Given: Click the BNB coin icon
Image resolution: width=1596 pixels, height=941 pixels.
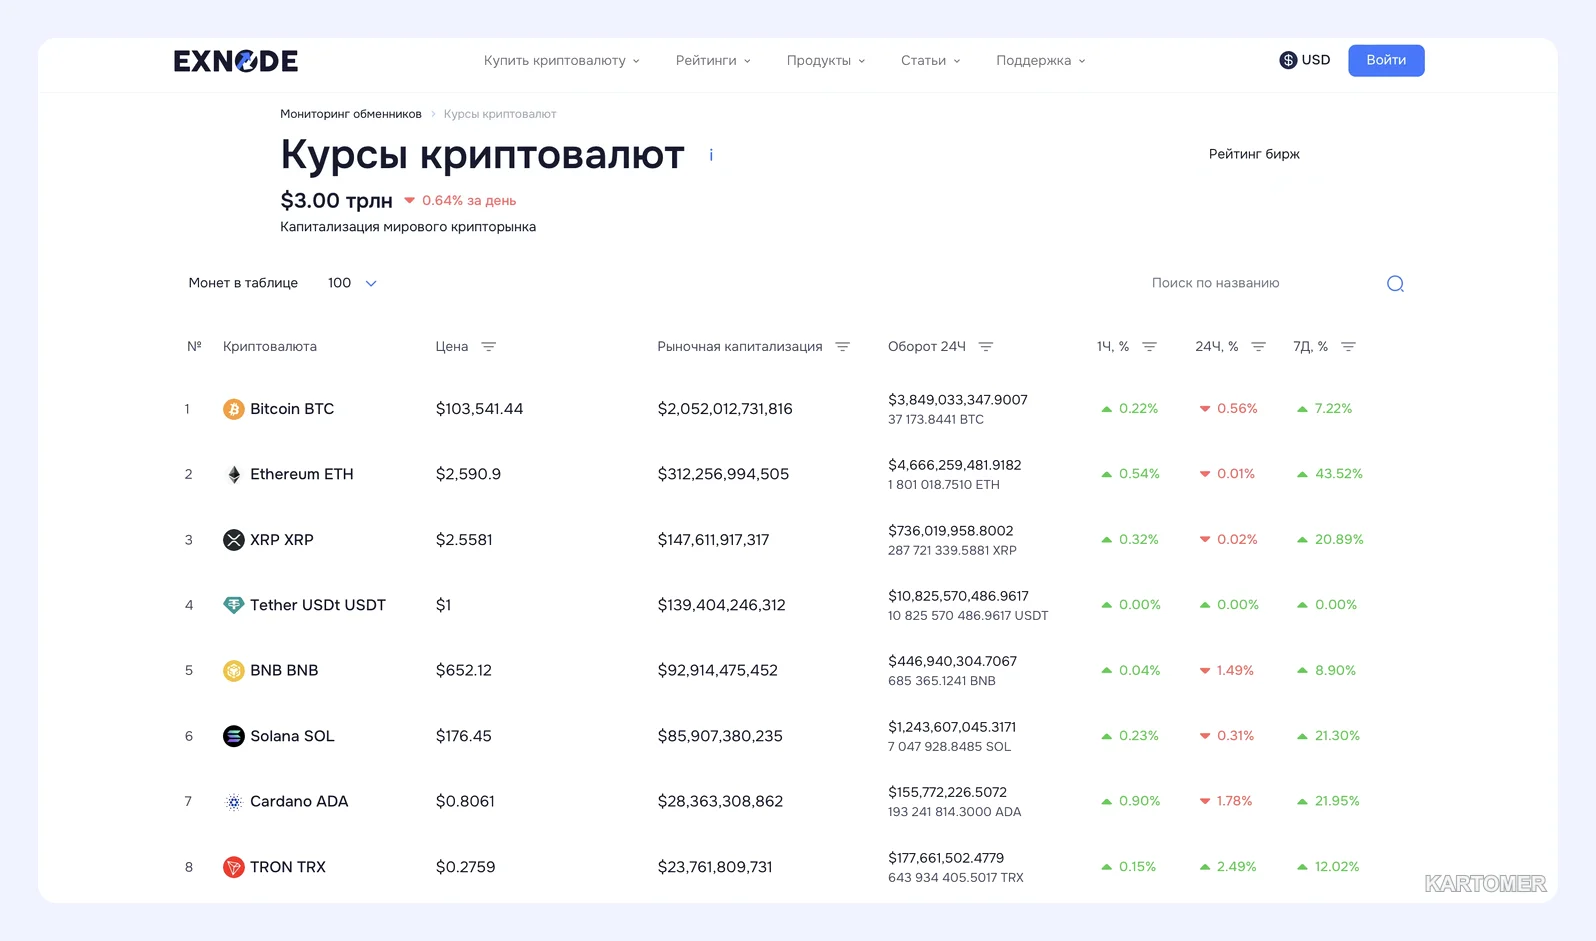Looking at the screenshot, I should (233, 671).
